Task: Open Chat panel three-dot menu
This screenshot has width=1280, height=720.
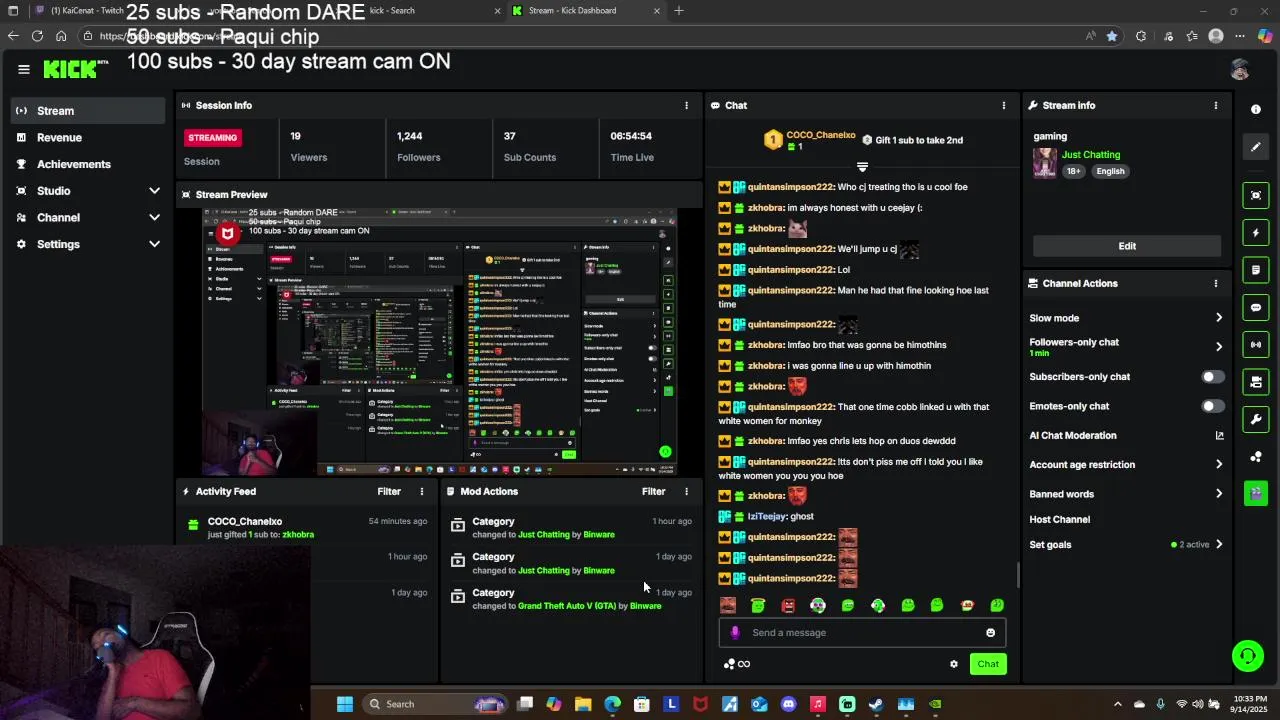Action: (x=1004, y=105)
